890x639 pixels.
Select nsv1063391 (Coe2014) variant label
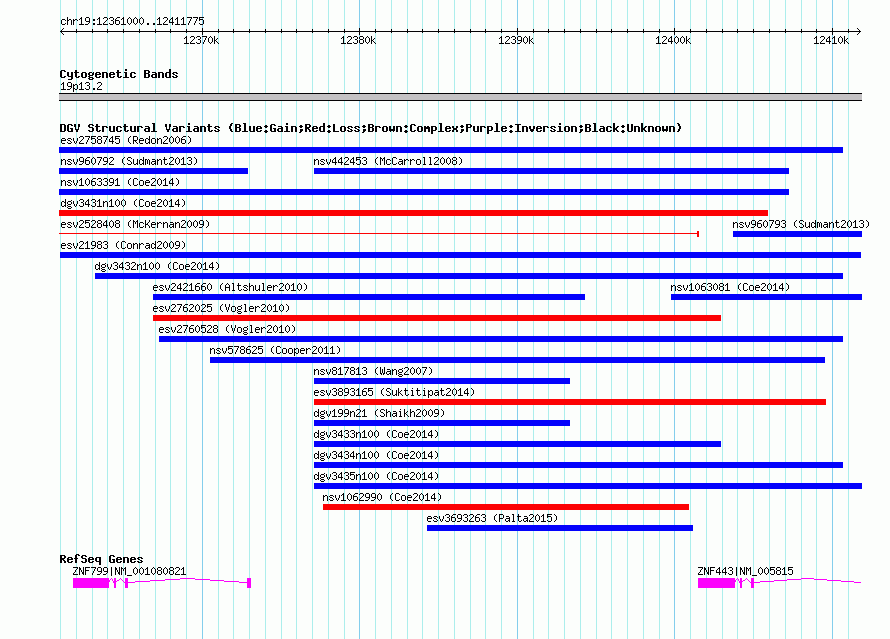120,182
